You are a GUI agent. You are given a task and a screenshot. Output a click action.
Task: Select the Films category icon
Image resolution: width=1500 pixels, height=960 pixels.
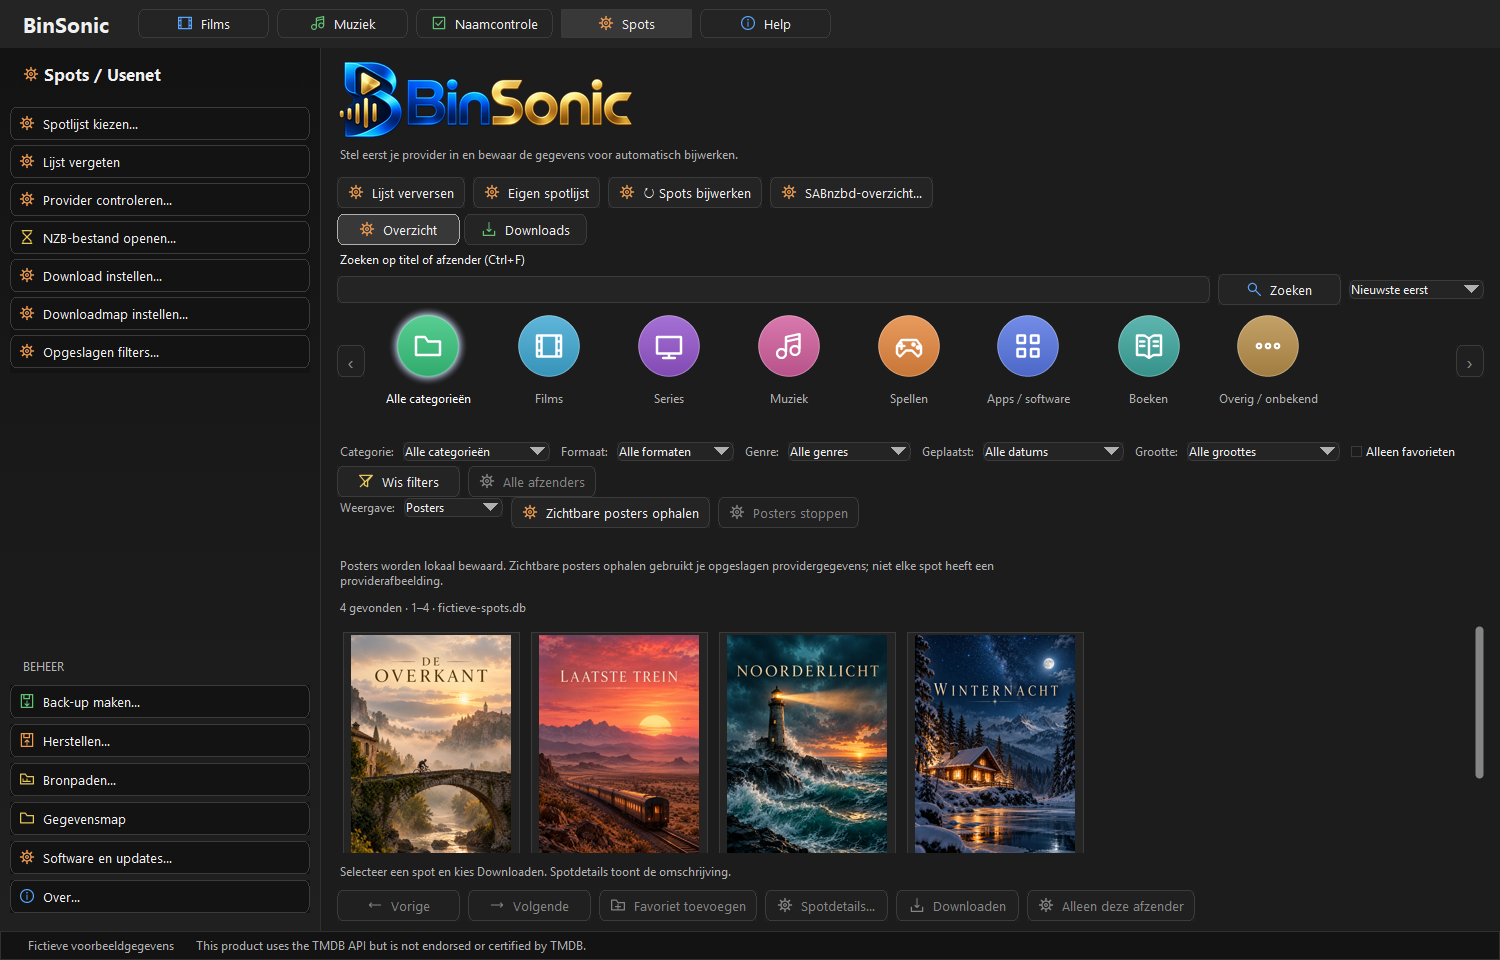pyautogui.click(x=548, y=346)
